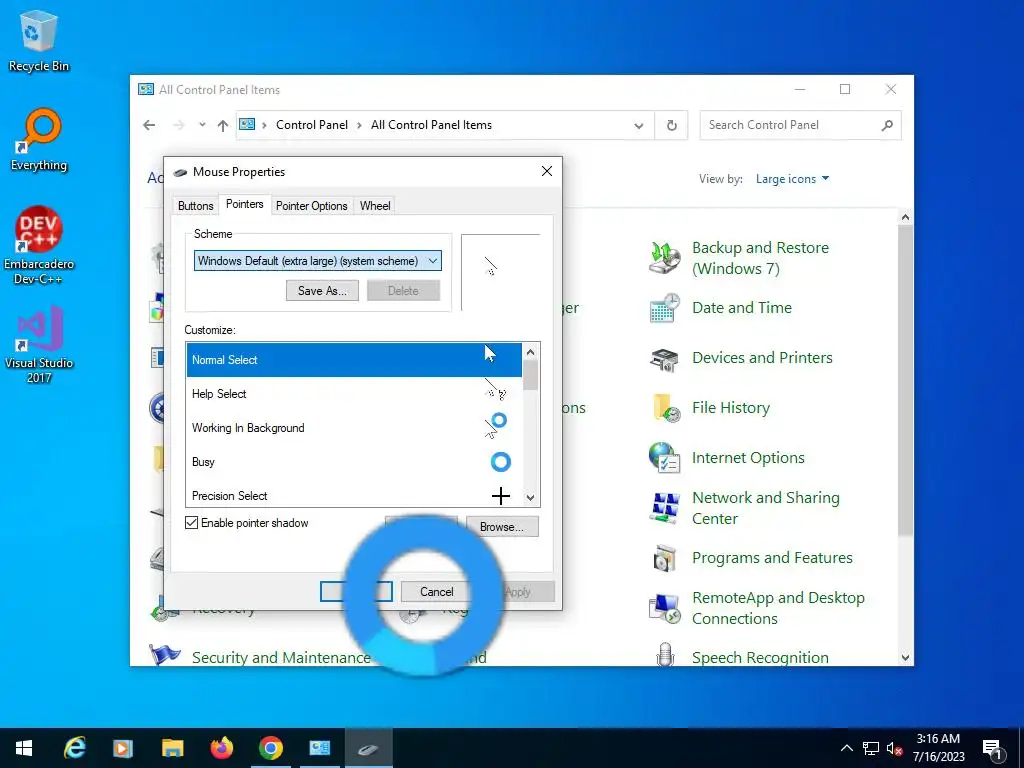Viewport: 1024px width, 768px height.
Task: Click the volume icon in system tray
Action: (x=894, y=748)
